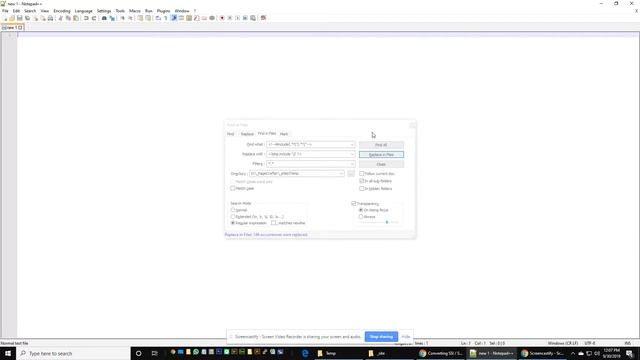Select the On losing focus transparency option
The width and height of the screenshot is (640, 360).
coord(361,210)
